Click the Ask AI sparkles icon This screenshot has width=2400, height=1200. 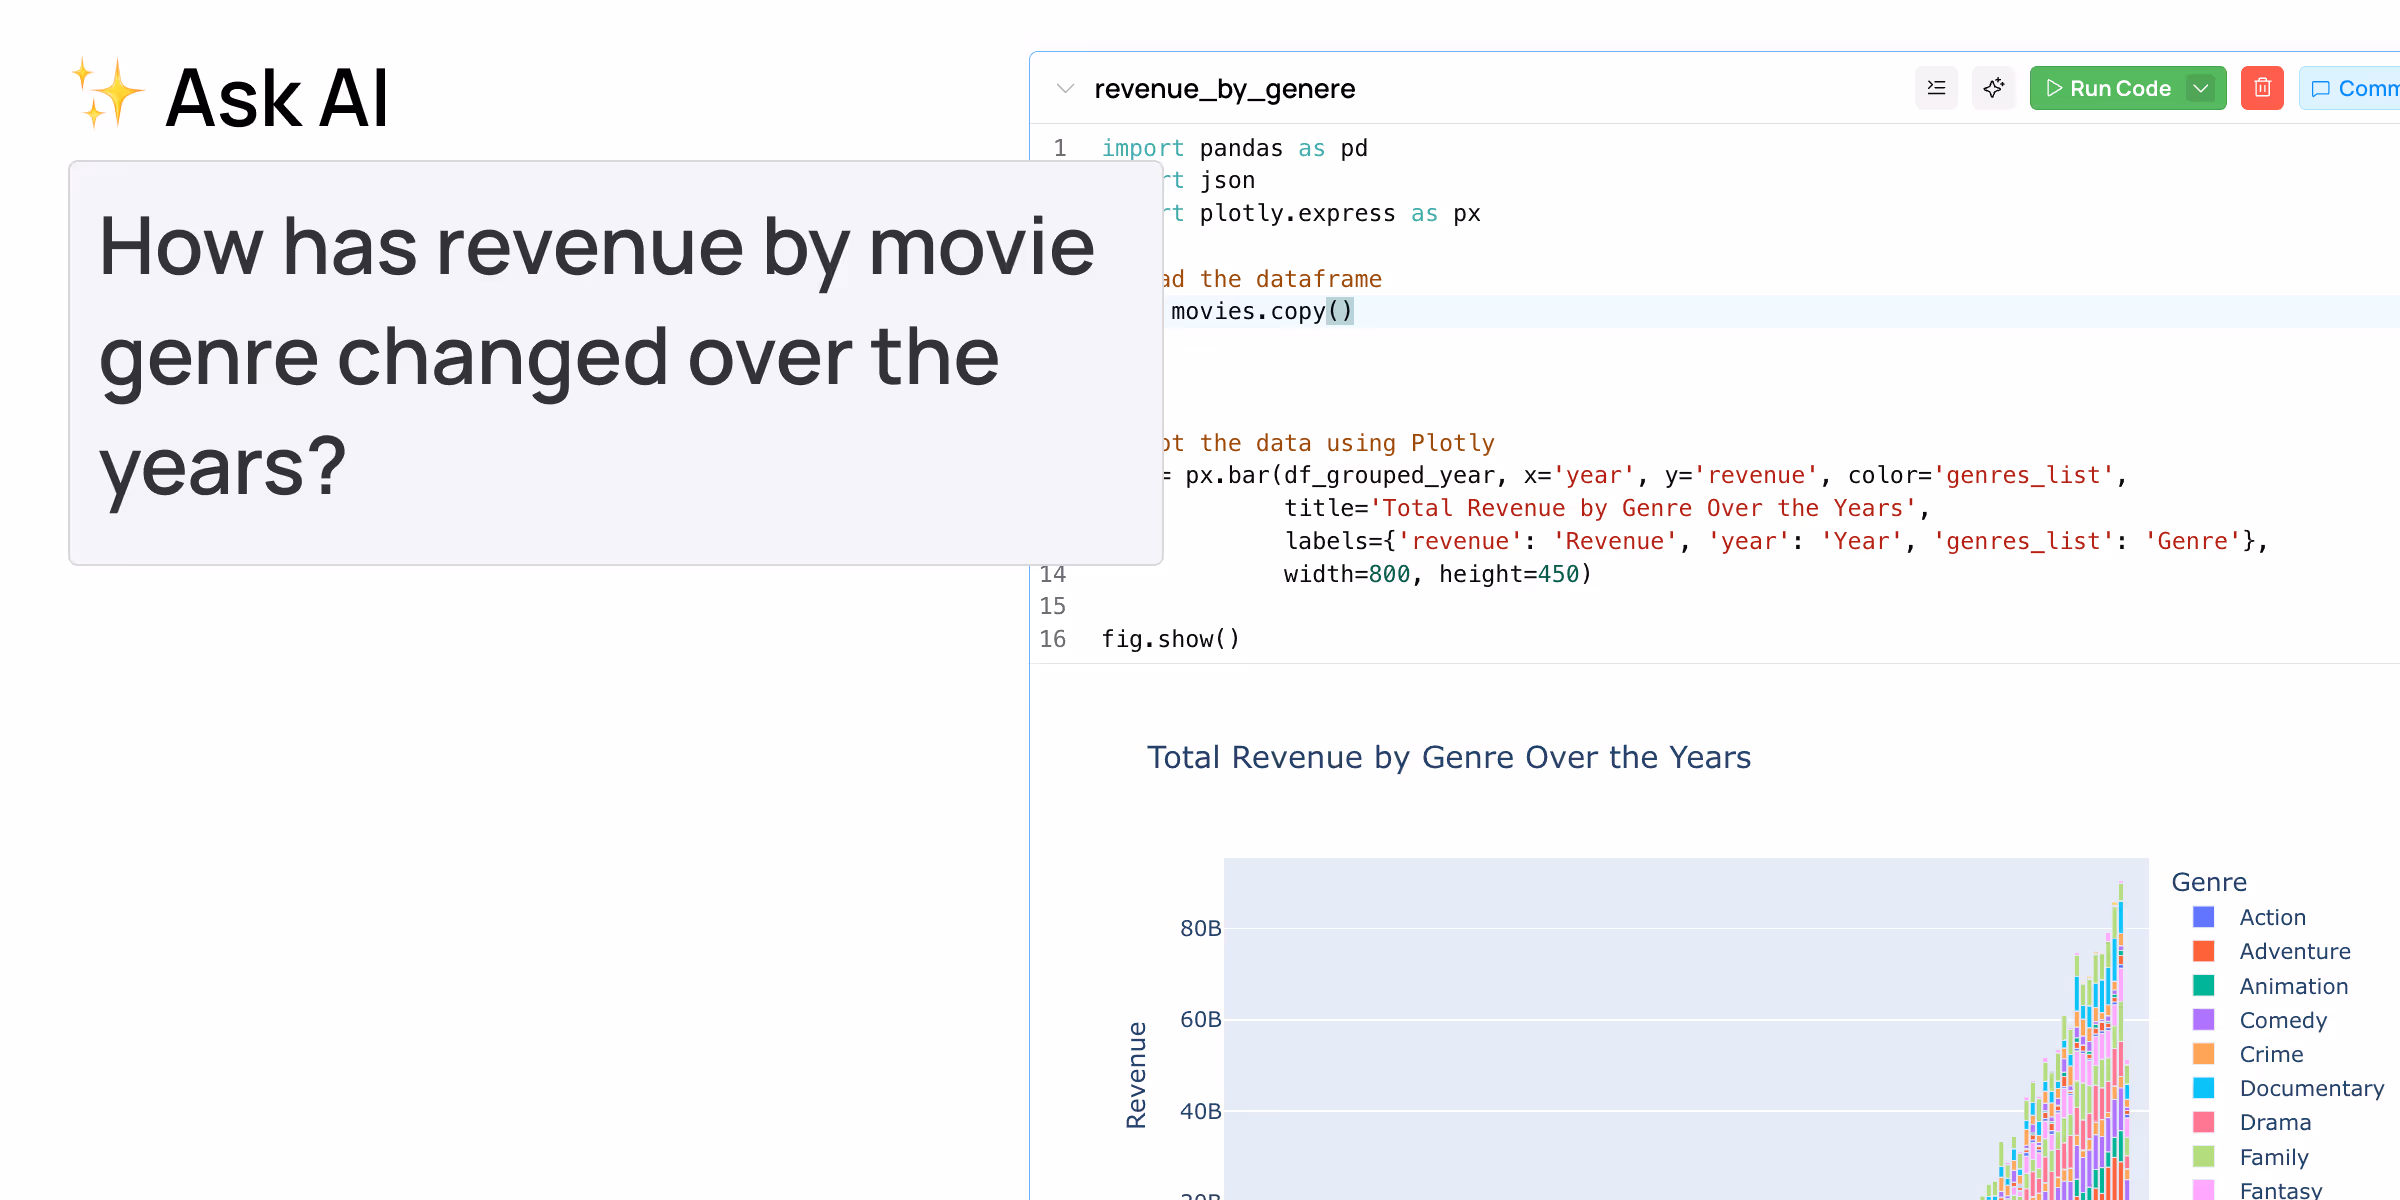click(x=108, y=93)
